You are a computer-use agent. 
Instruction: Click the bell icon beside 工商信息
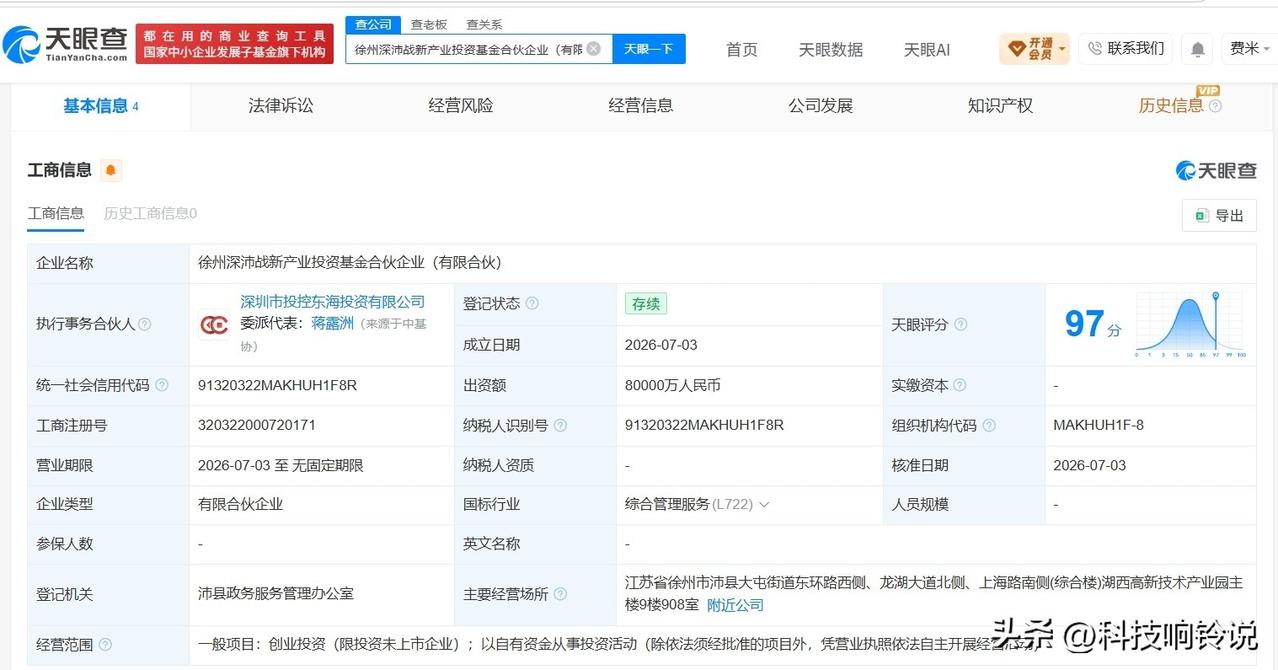point(111,170)
